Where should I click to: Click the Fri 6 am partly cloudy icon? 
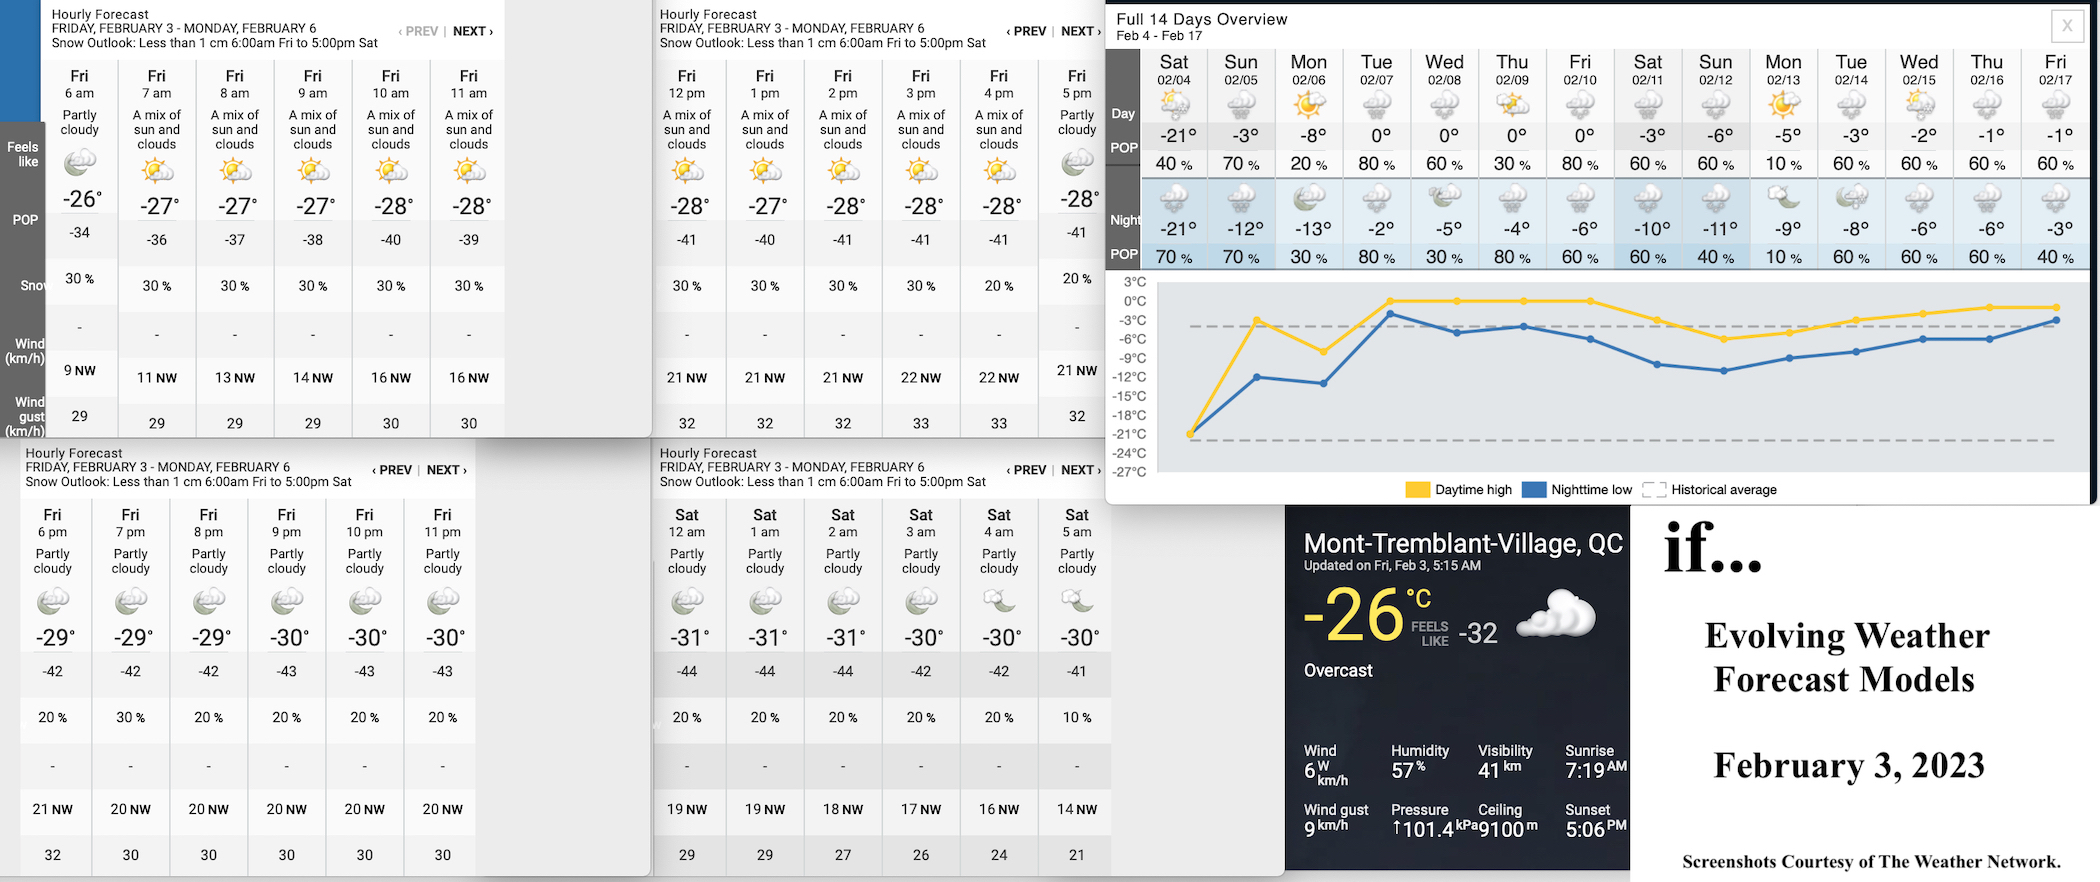coord(80,163)
